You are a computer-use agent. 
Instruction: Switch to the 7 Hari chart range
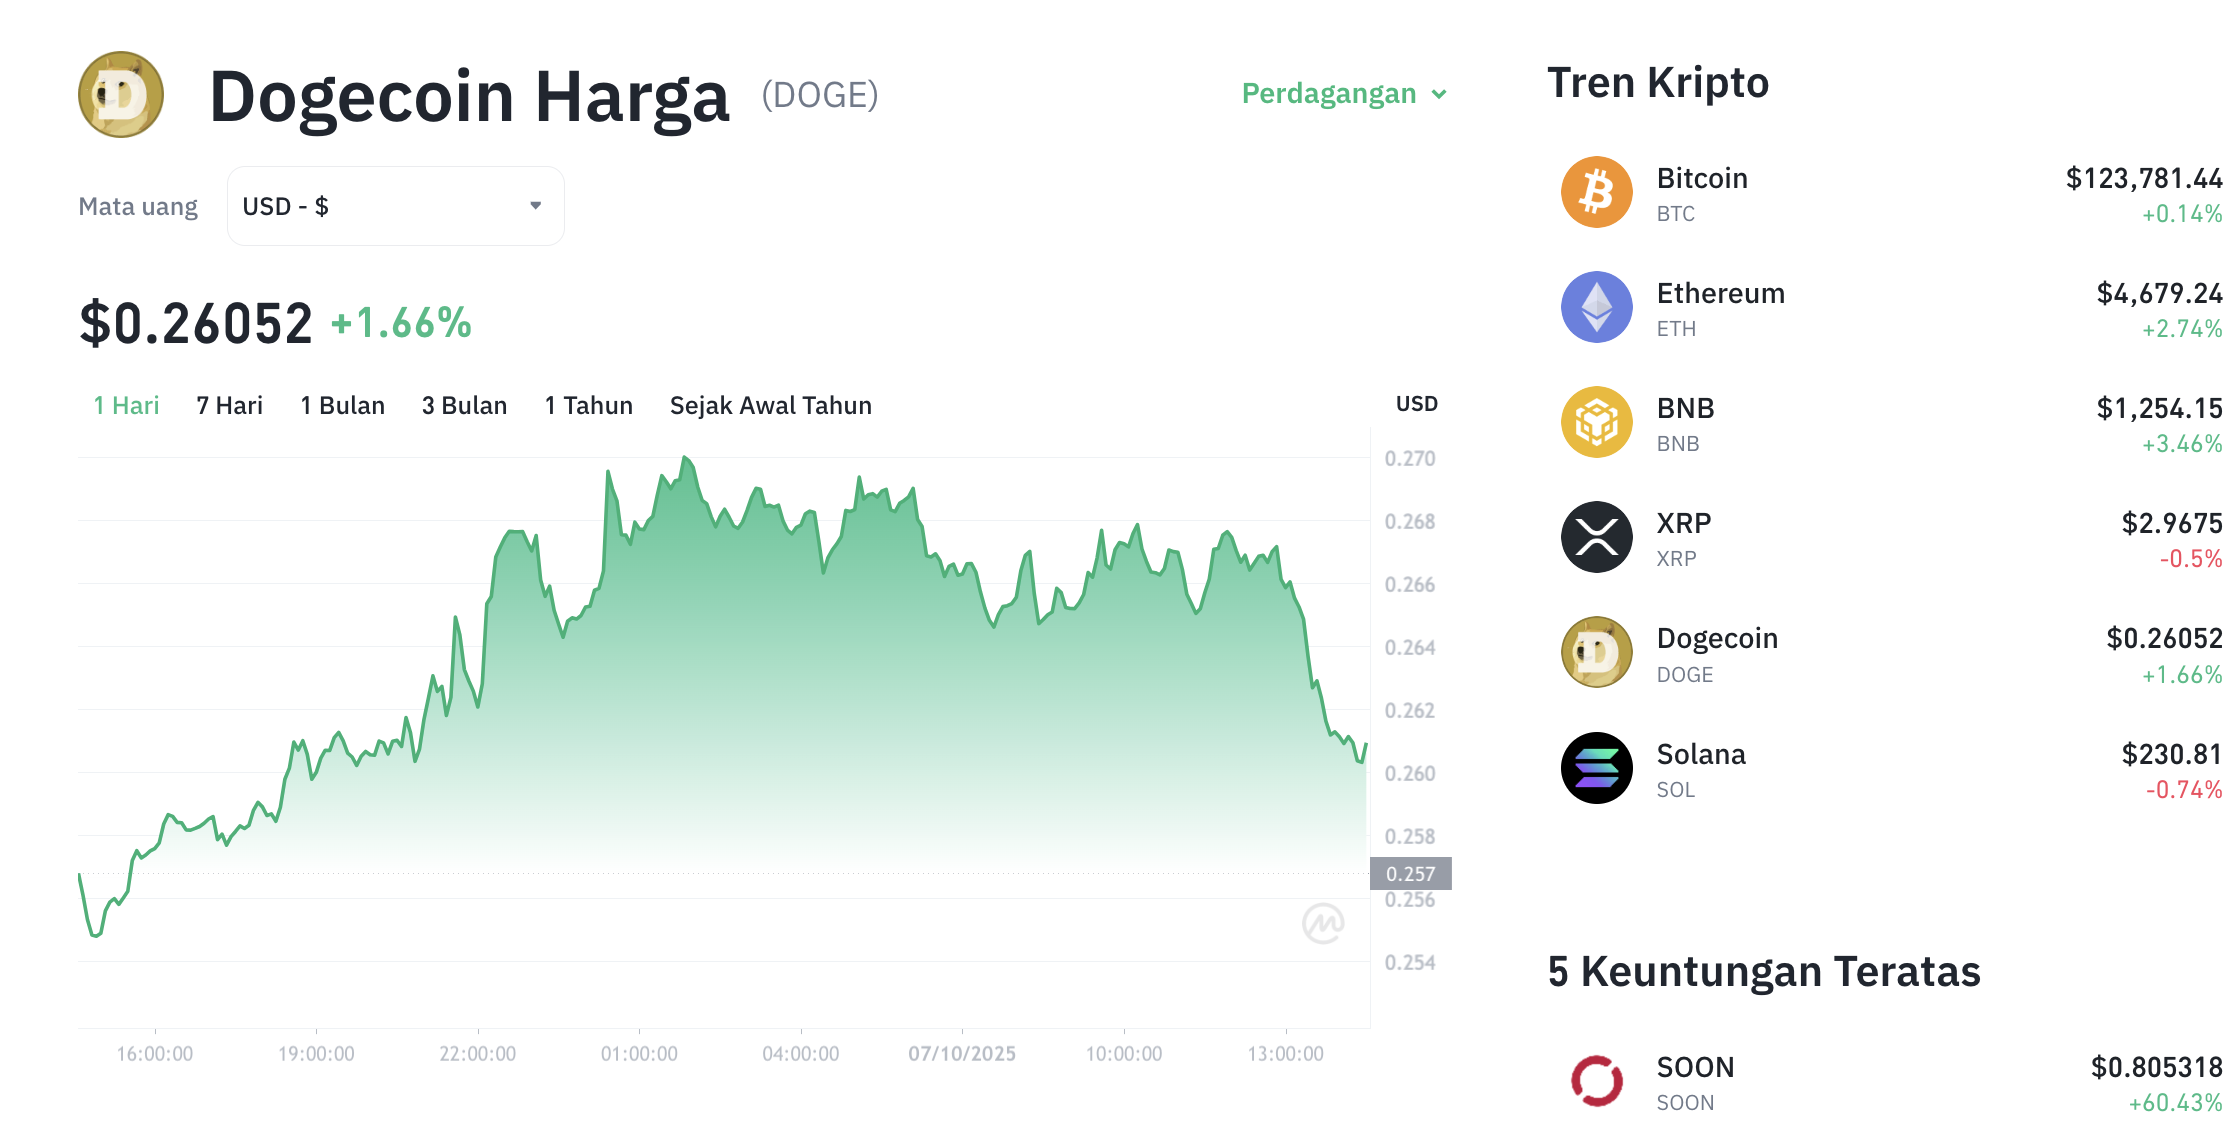click(x=229, y=405)
